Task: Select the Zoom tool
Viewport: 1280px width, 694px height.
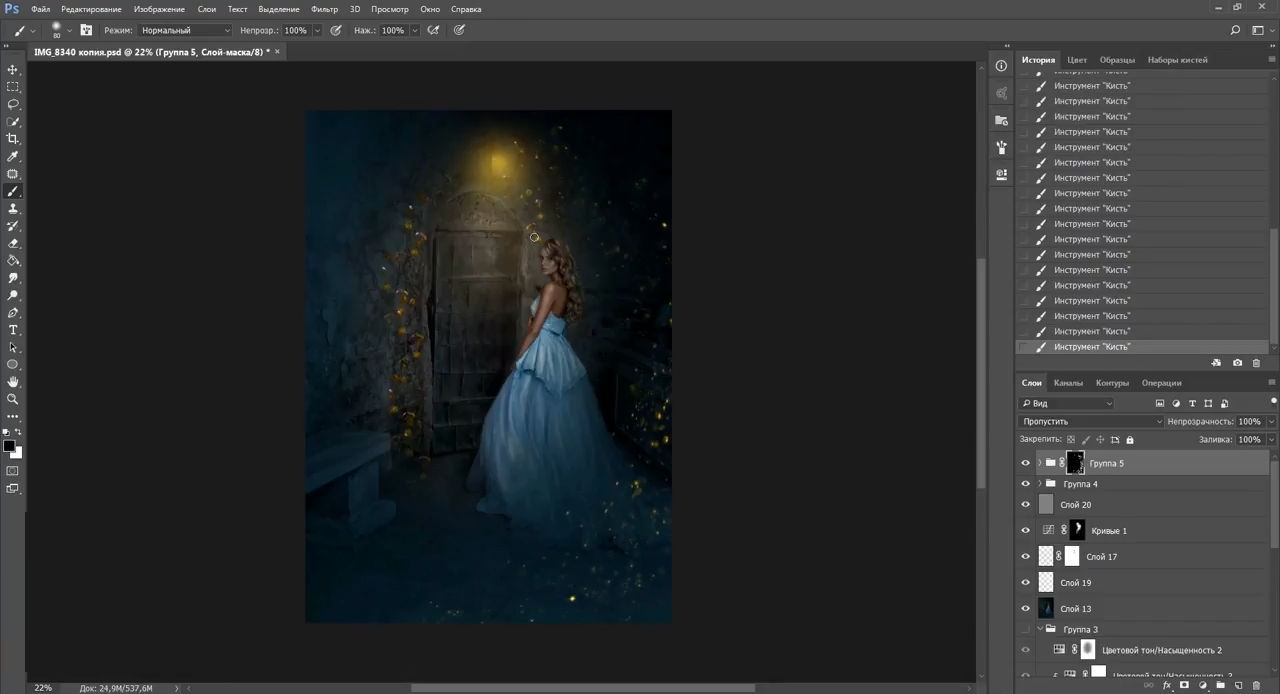Action: (13, 399)
